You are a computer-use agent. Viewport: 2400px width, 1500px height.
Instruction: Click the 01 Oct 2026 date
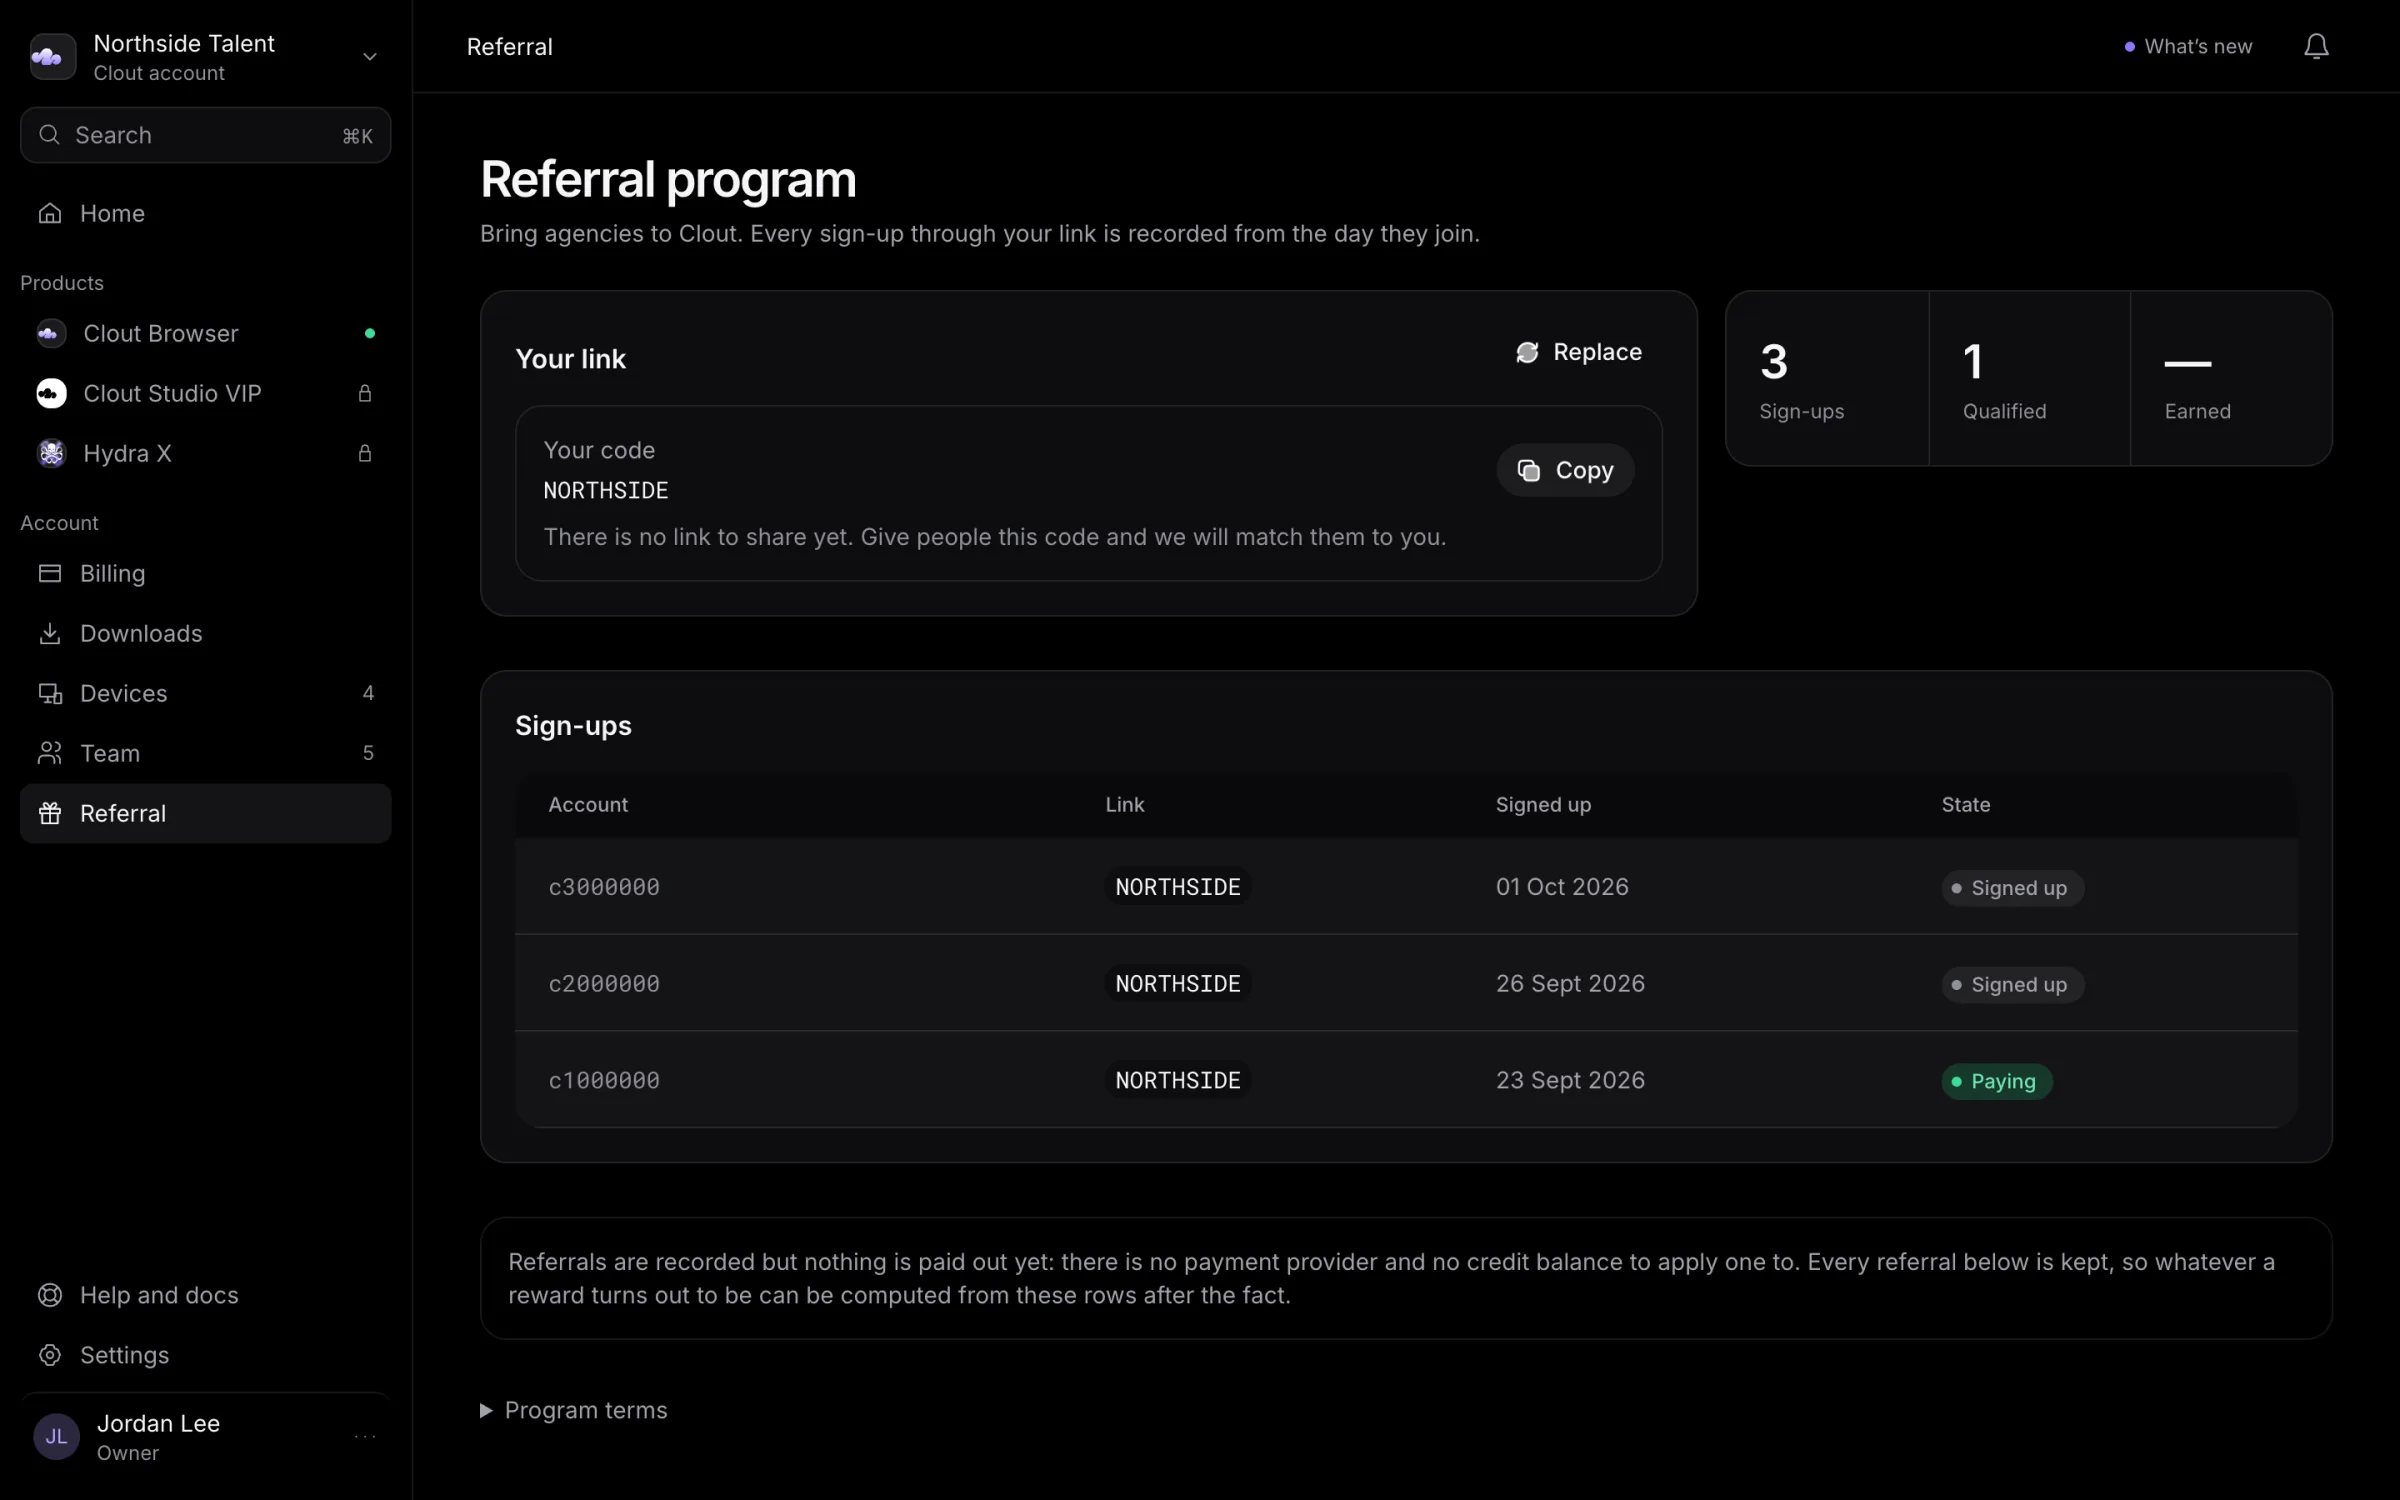1562,887
